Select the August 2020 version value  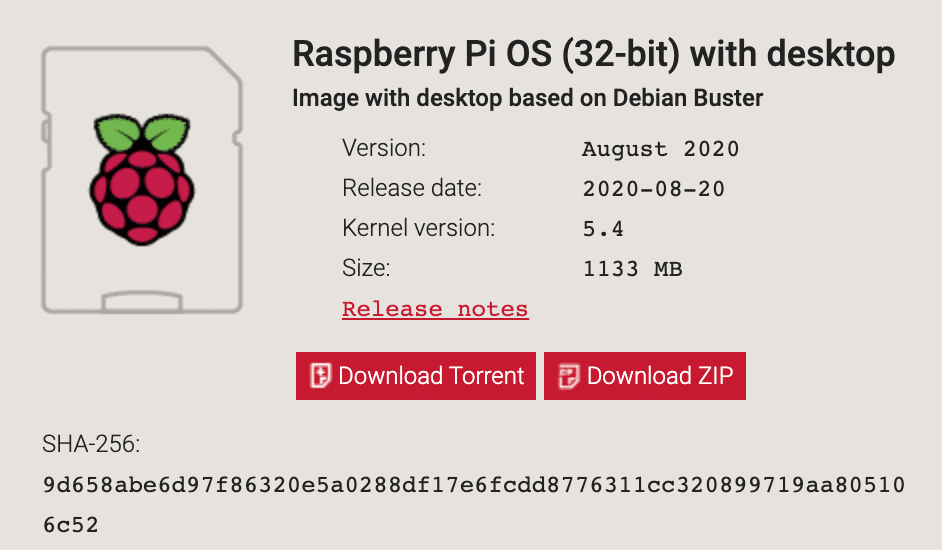click(x=660, y=148)
